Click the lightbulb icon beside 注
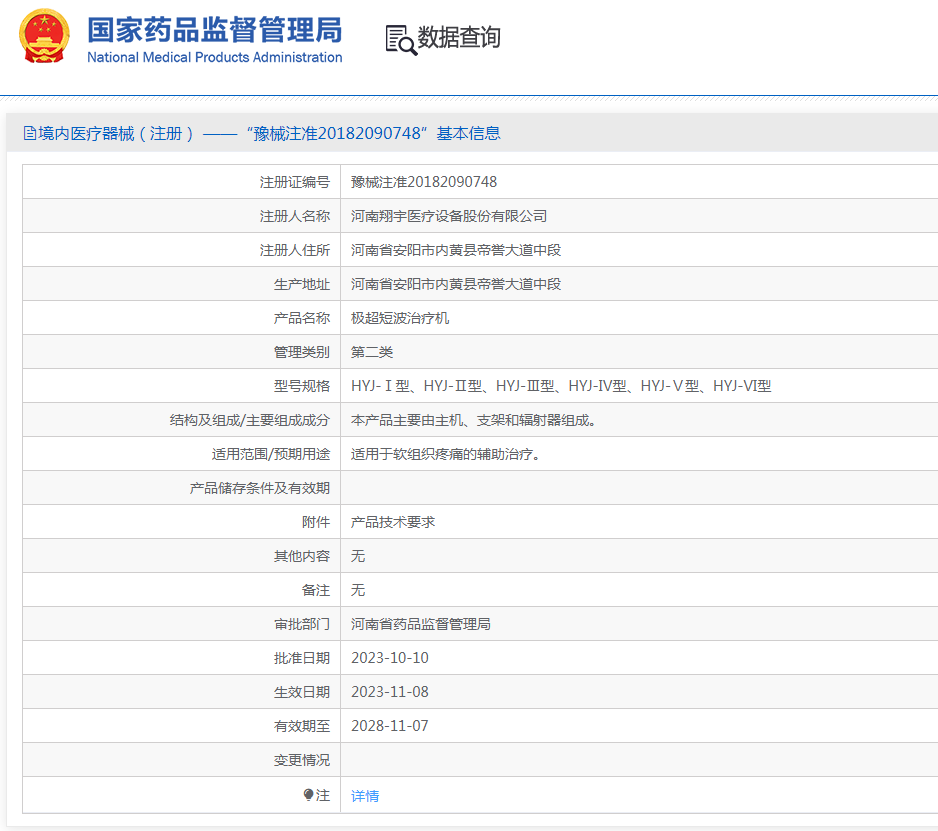The width and height of the screenshot is (938, 831). pos(309,795)
